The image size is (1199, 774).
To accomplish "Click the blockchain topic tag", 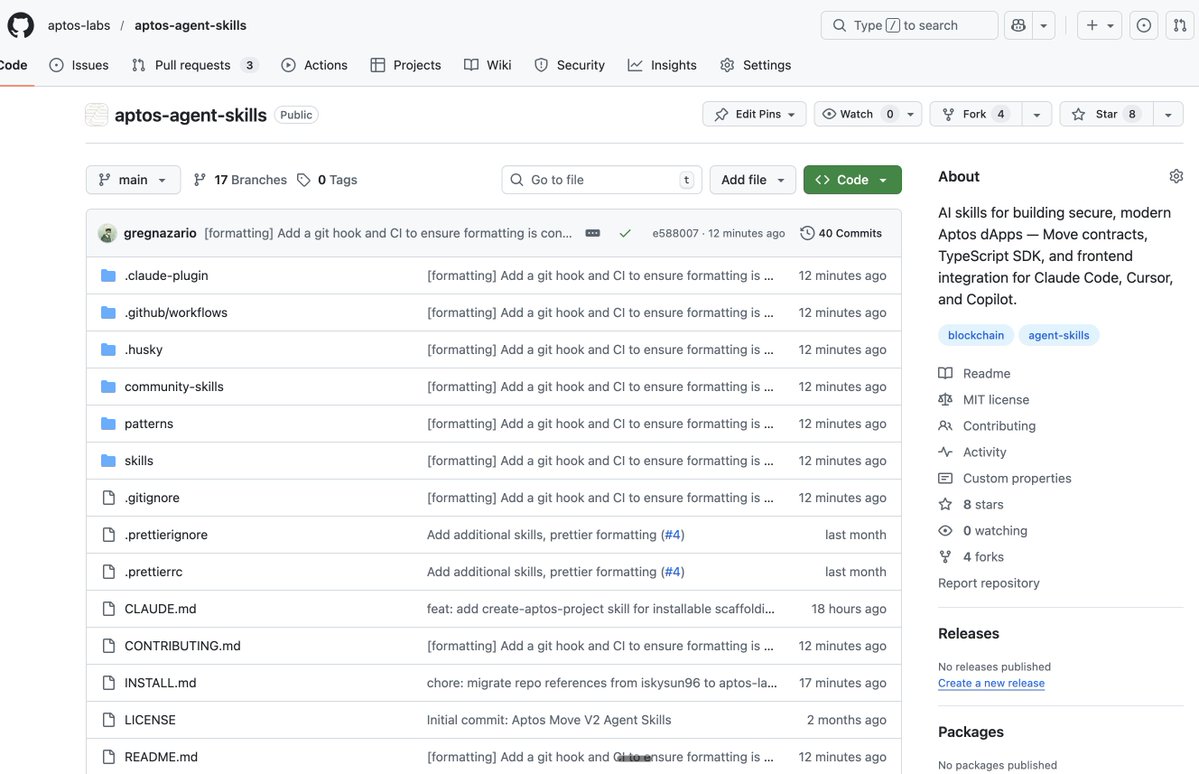I will coord(976,335).
